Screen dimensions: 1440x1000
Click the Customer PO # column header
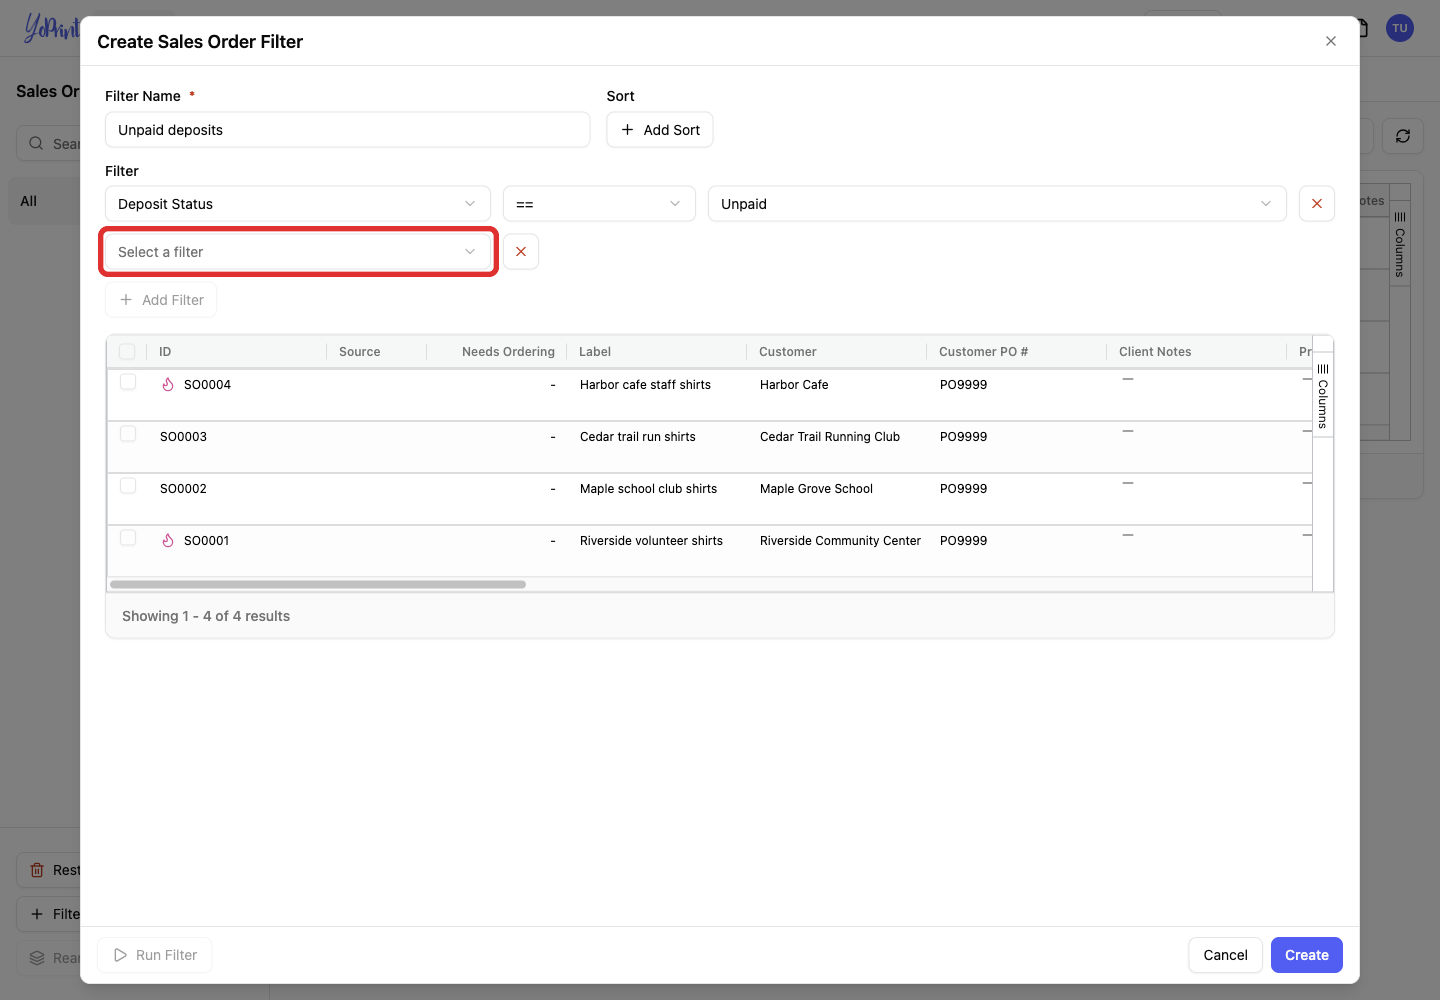click(983, 352)
